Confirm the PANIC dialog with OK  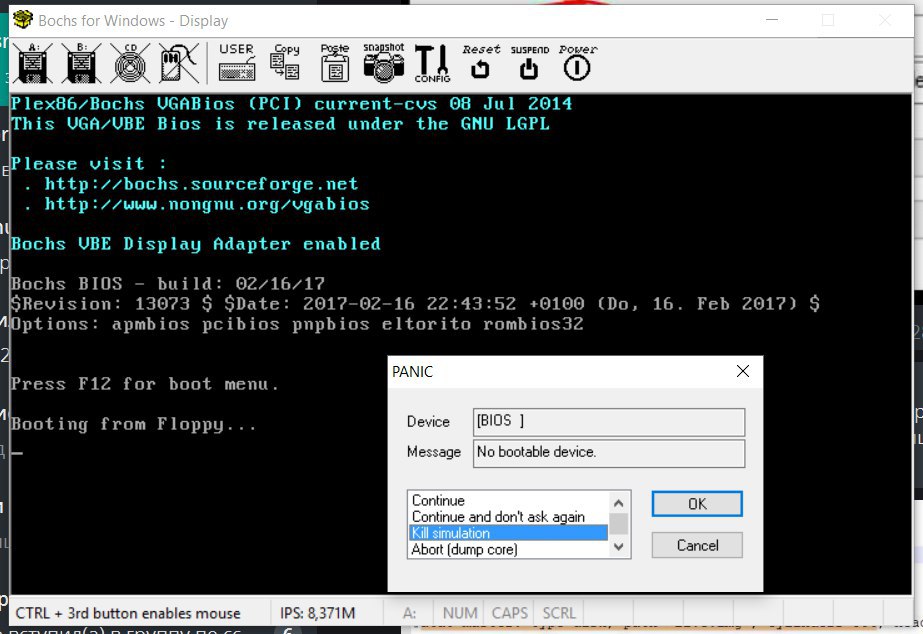point(697,504)
